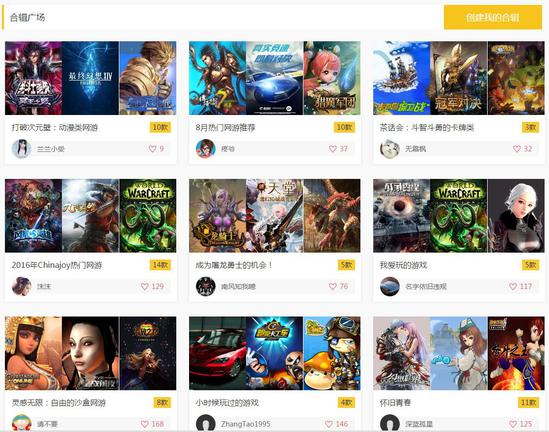Click the 11款 game count badge
The image size is (549, 432).
[x=528, y=403]
